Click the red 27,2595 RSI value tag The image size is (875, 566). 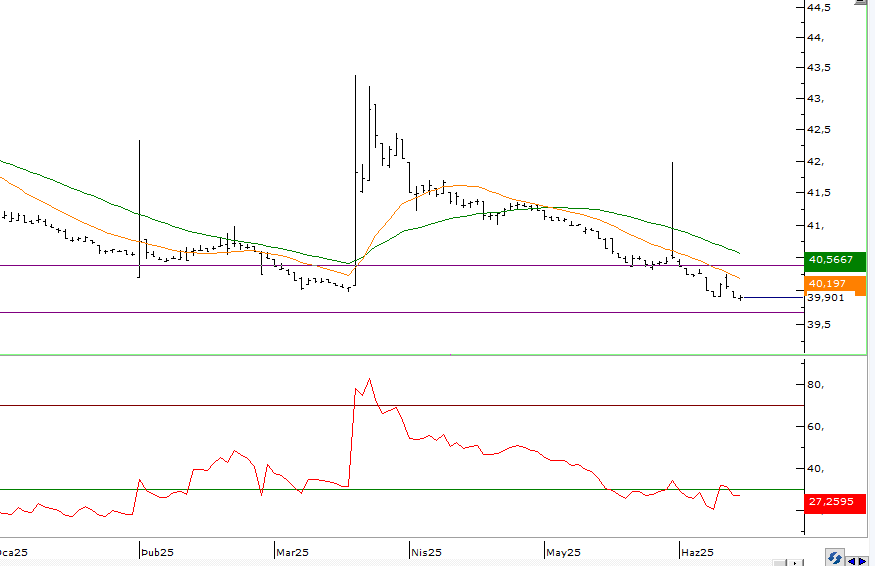pos(835,502)
